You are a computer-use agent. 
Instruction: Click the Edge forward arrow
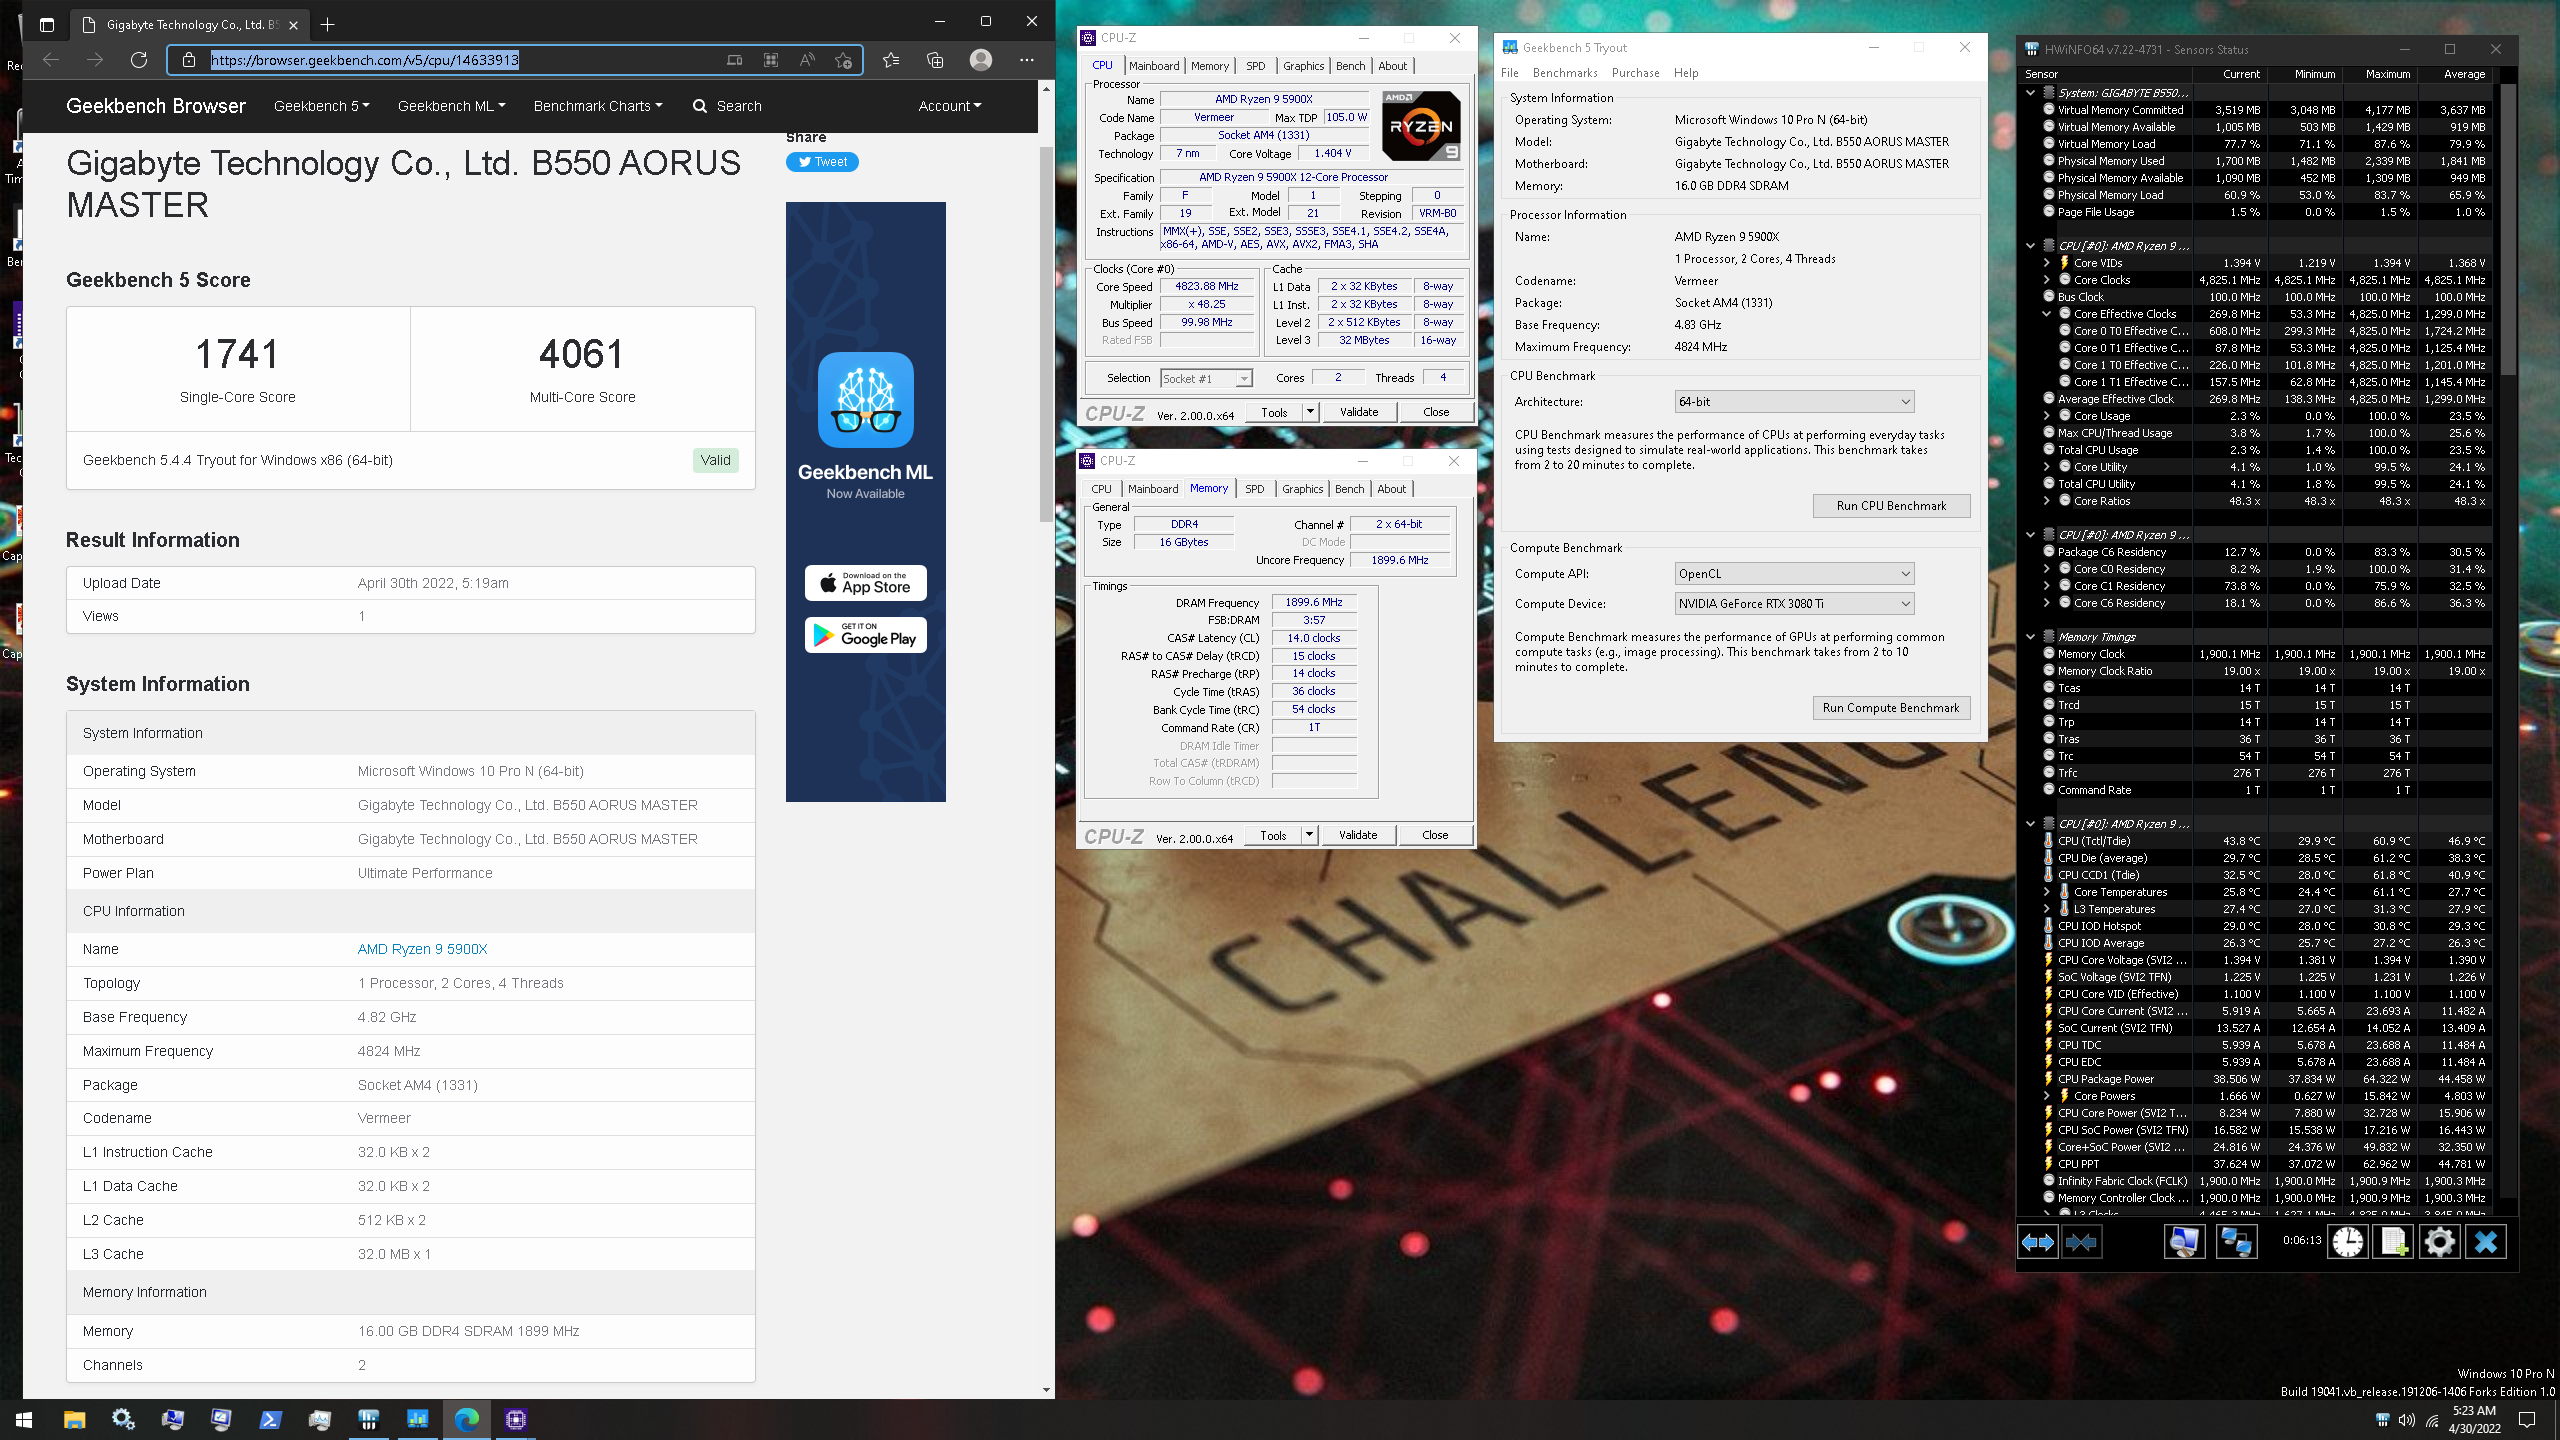coord(95,60)
